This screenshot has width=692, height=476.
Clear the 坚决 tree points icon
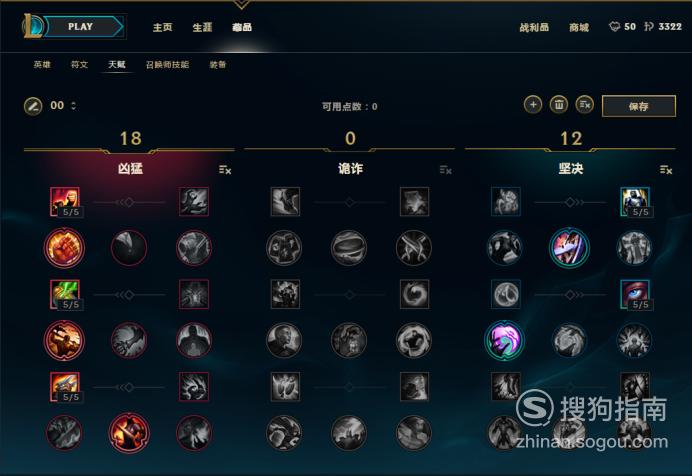[x=666, y=170]
